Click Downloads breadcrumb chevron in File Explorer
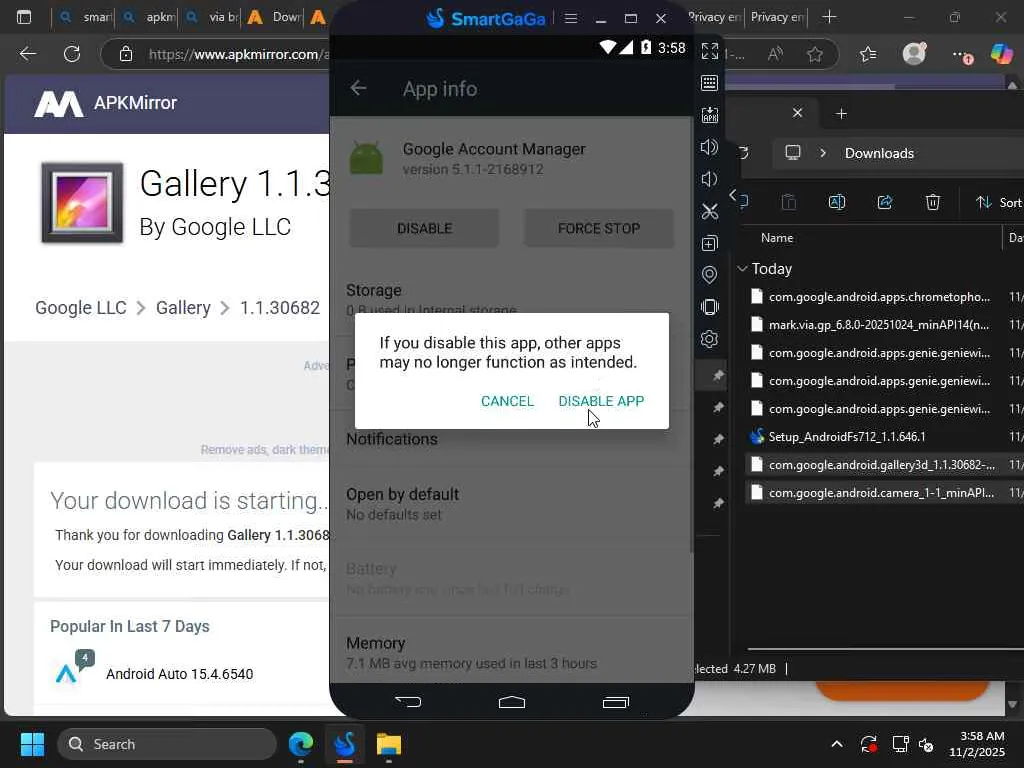The height and width of the screenshot is (768, 1024). [823, 153]
